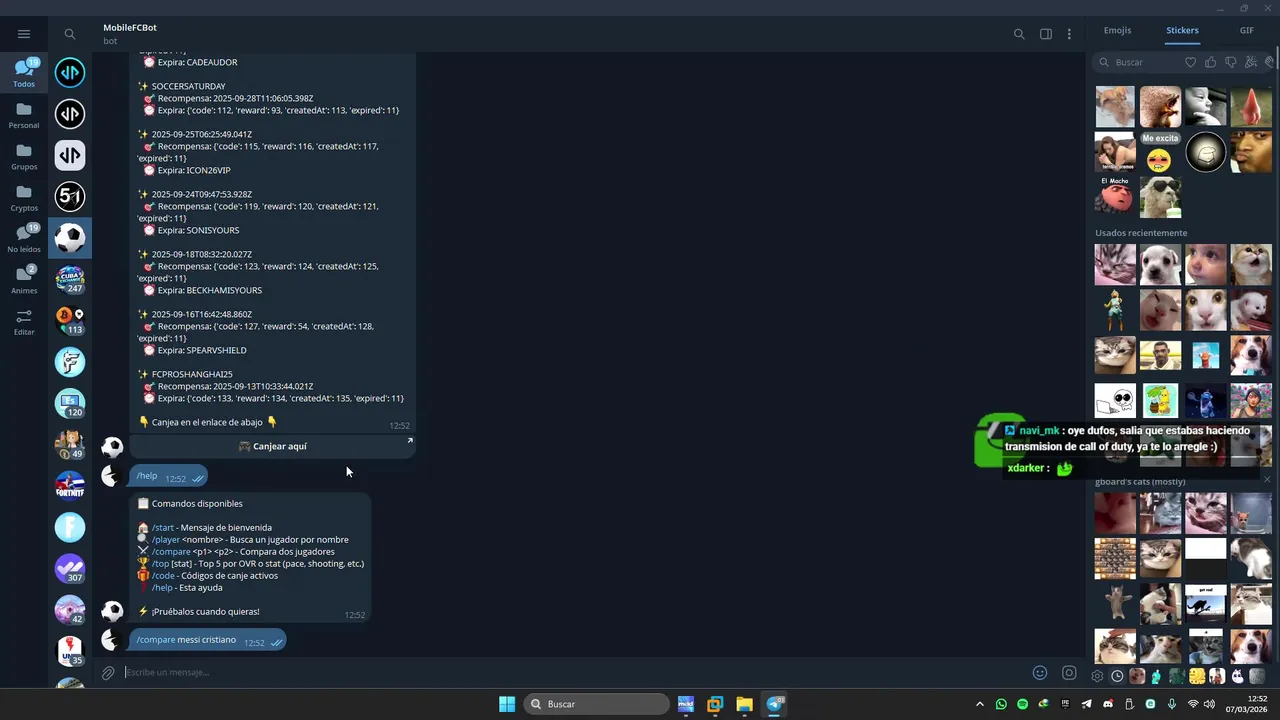1280x720 pixels.
Task: Jump to recent stickers clock icon
Action: click(1117, 676)
